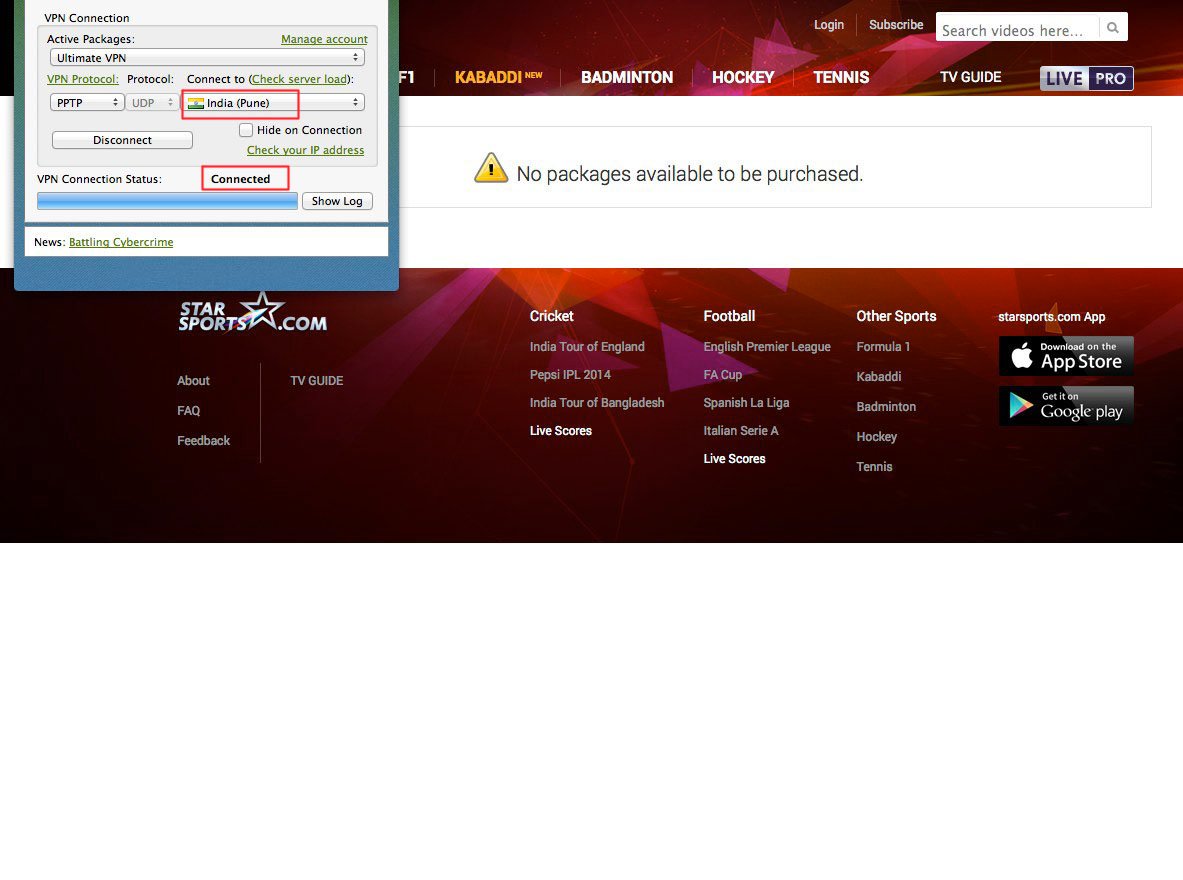The width and height of the screenshot is (1183, 880).
Task: Open Kabaddi footer link
Action: [879, 377]
